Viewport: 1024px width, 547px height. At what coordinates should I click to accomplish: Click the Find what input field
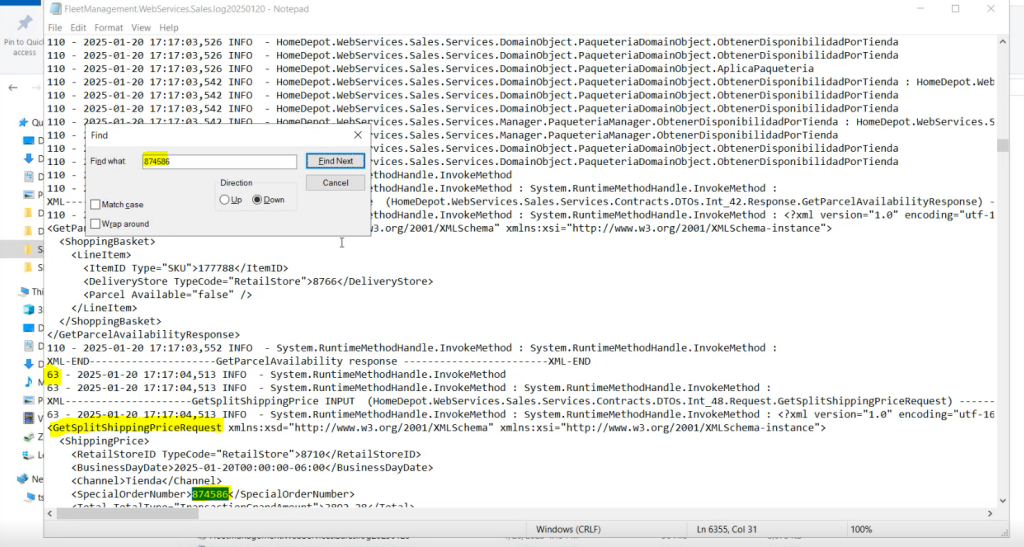[219, 161]
